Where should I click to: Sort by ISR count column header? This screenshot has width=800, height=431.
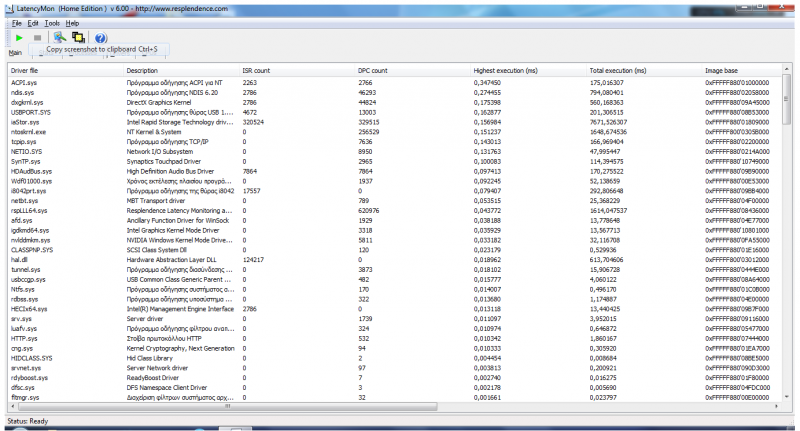[256, 71]
